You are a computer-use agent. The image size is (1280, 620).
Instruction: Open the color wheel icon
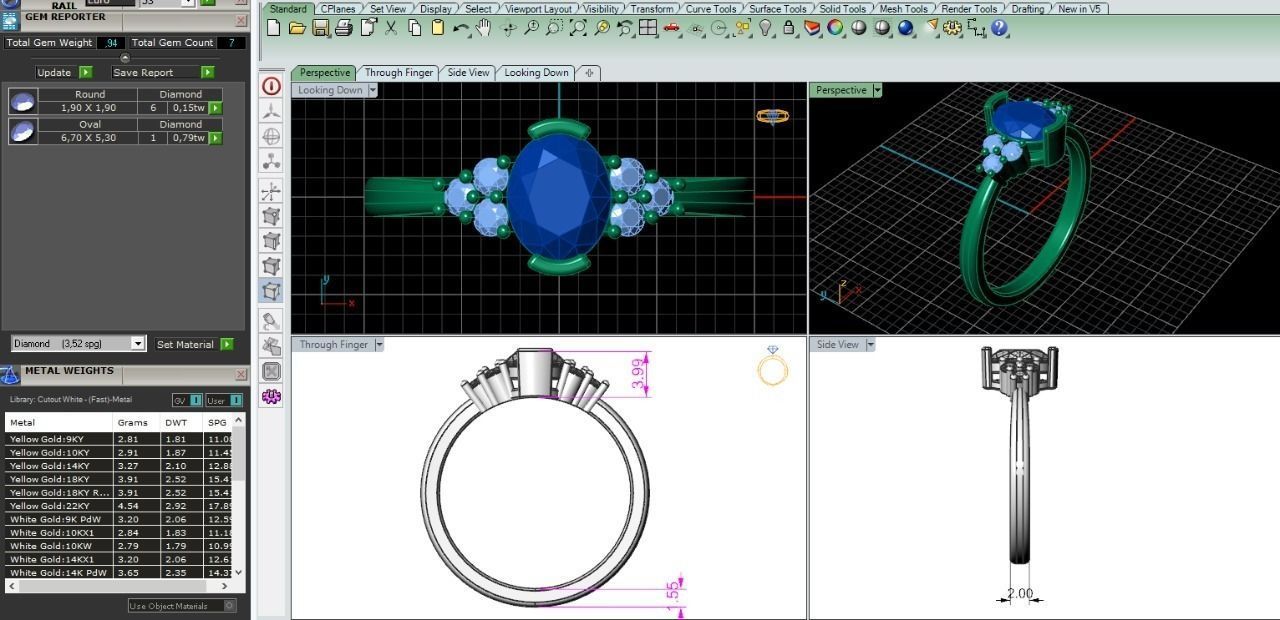(x=835, y=28)
